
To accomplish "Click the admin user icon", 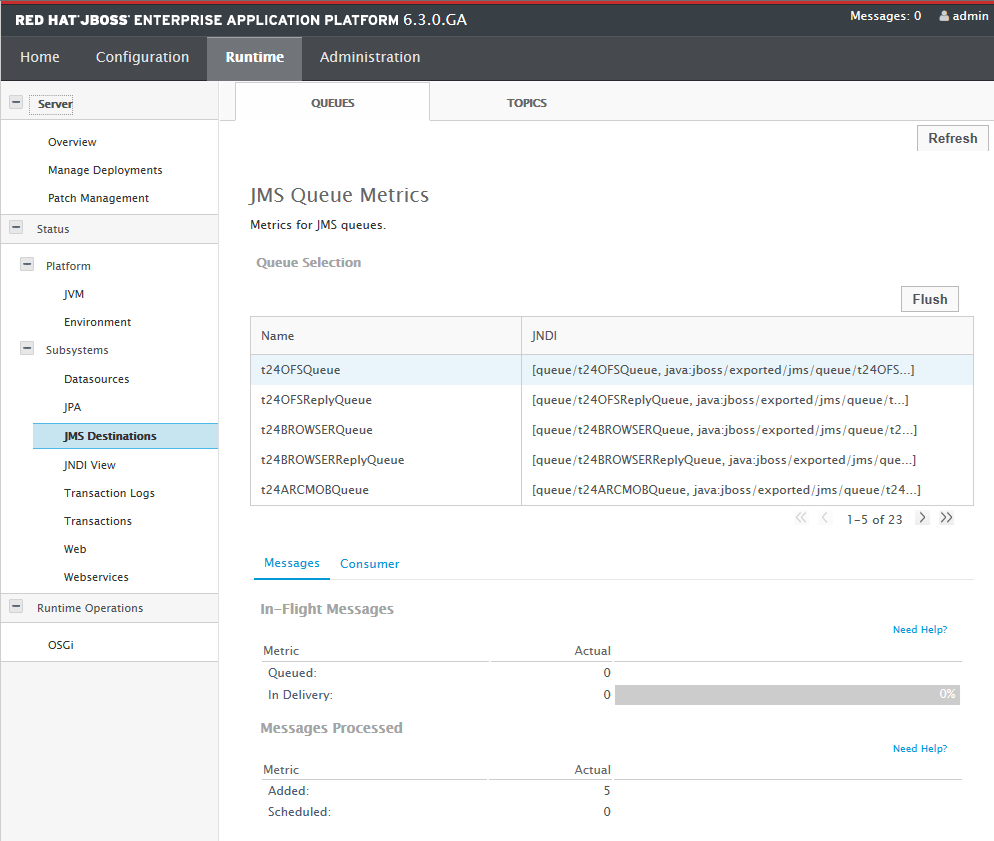I will pos(944,17).
